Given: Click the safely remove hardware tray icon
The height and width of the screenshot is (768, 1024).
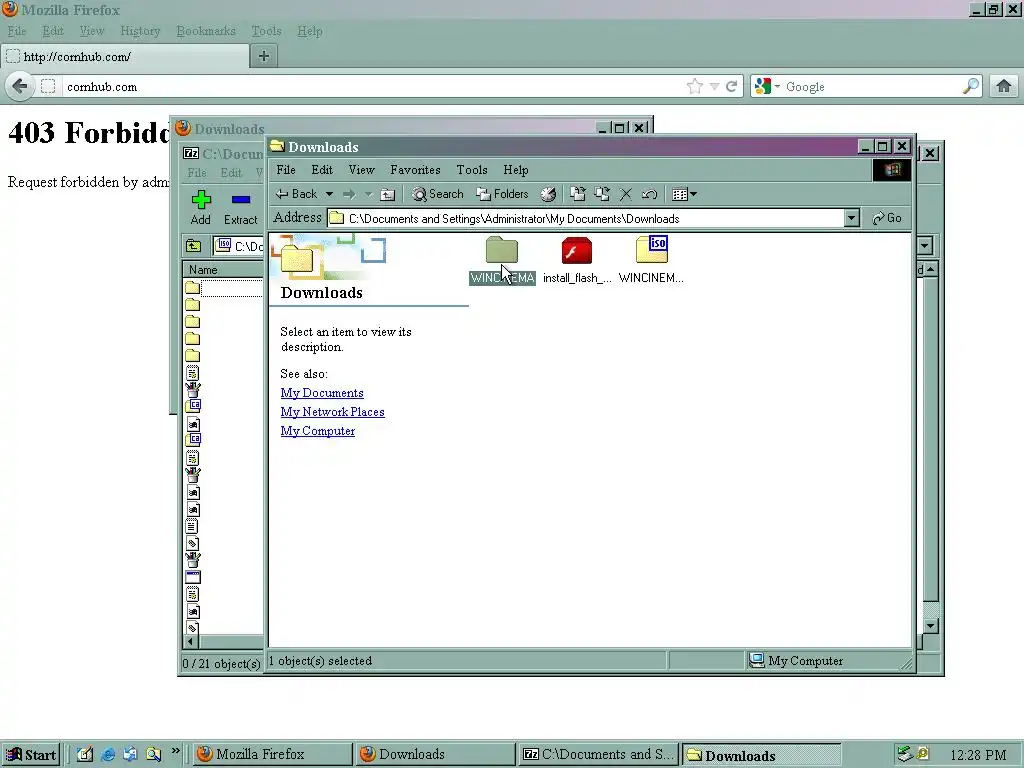Looking at the screenshot, I should pyautogui.click(x=904, y=754).
